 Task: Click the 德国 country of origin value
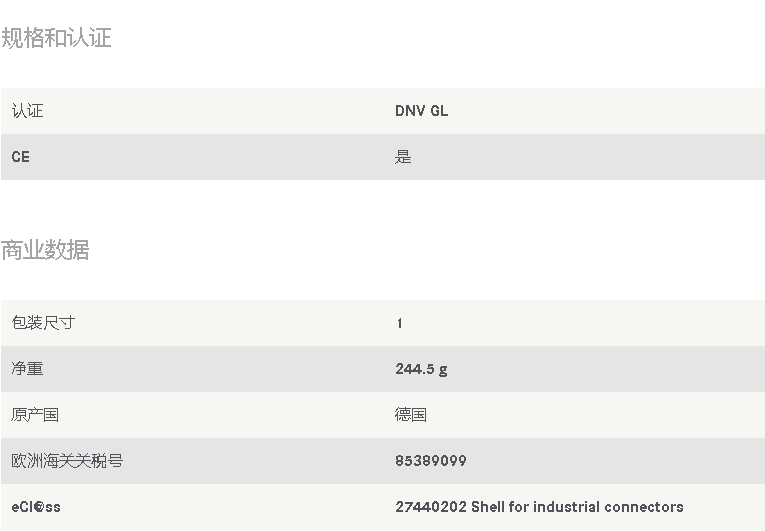[x=411, y=415]
